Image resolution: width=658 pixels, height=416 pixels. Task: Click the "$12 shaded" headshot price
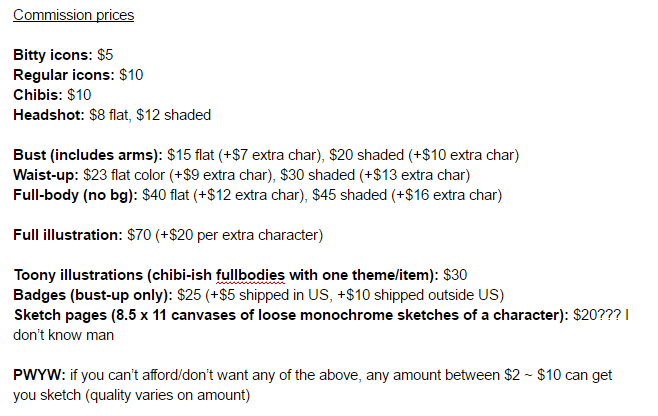(x=173, y=115)
